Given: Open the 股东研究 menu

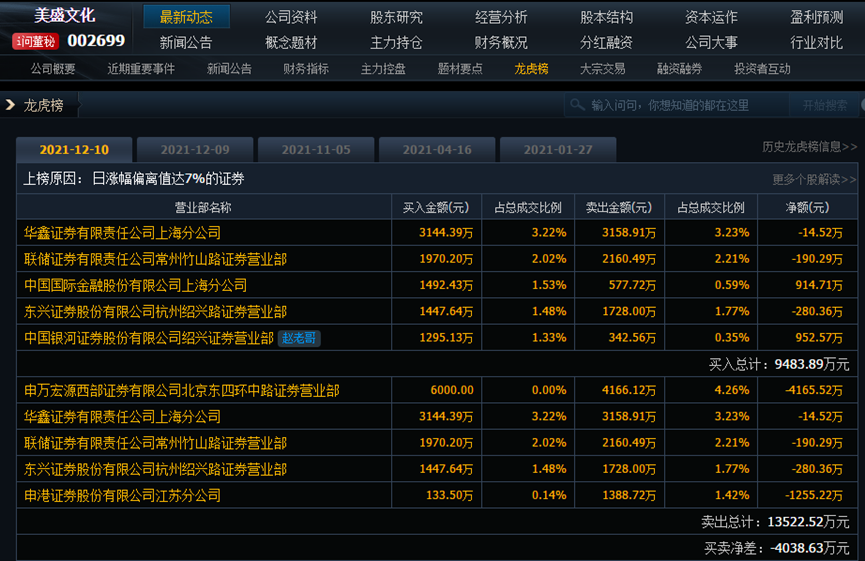Looking at the screenshot, I should (x=396, y=17).
